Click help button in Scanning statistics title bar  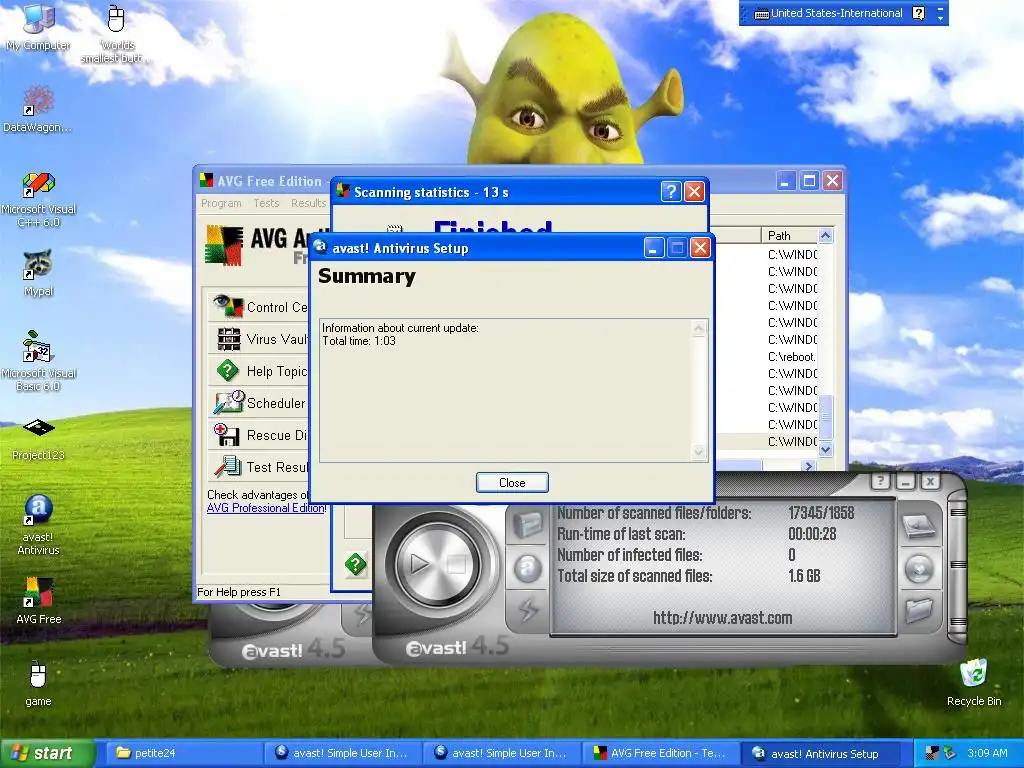[x=671, y=191]
